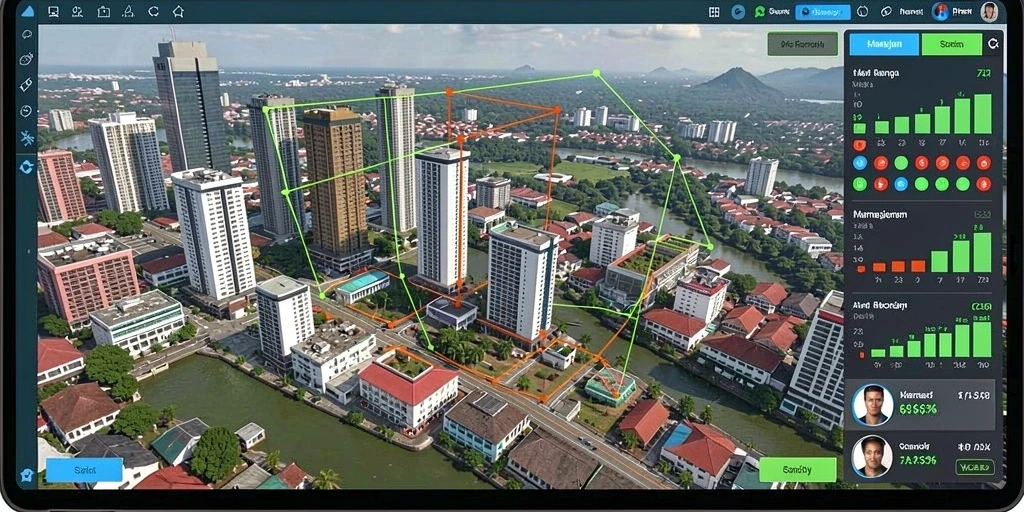Go to home via the house icon

coord(178,11)
